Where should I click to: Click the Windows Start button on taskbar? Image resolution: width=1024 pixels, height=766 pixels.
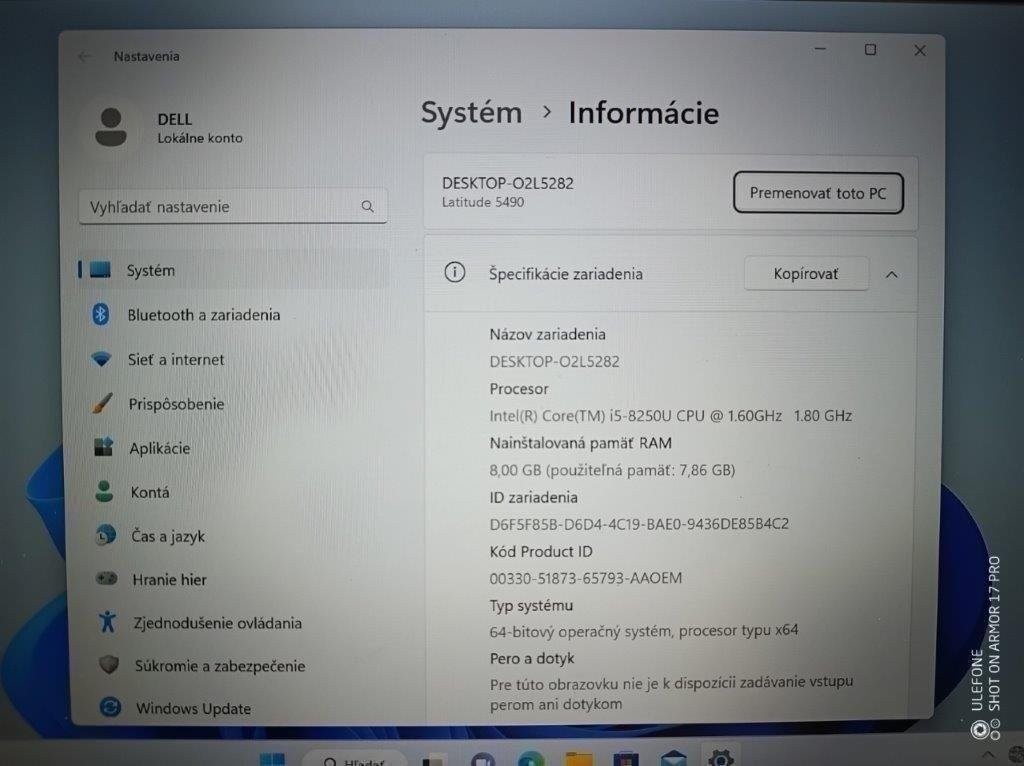pos(273,758)
